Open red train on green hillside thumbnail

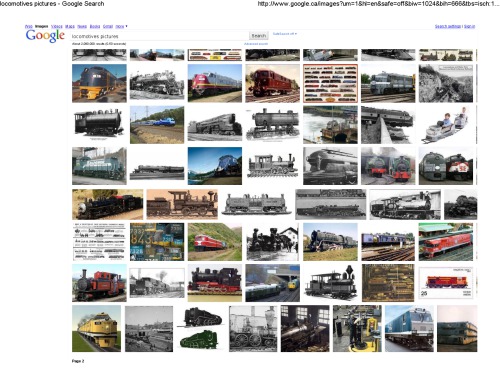[215, 242]
